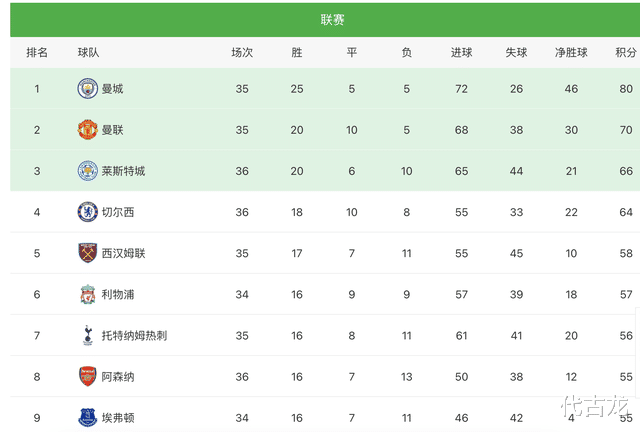Click the Manchester City club crest

pos(88,89)
